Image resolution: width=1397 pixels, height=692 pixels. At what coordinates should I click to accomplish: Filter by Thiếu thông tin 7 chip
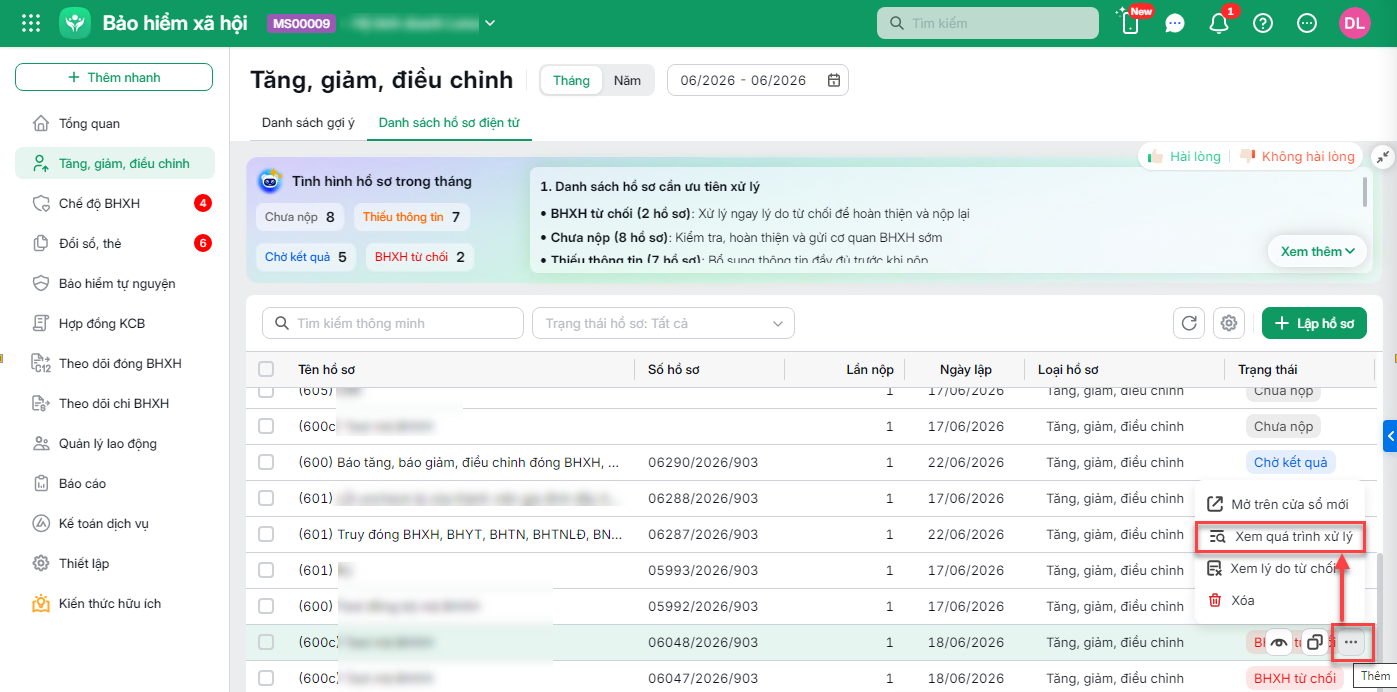pyautogui.click(x=411, y=216)
